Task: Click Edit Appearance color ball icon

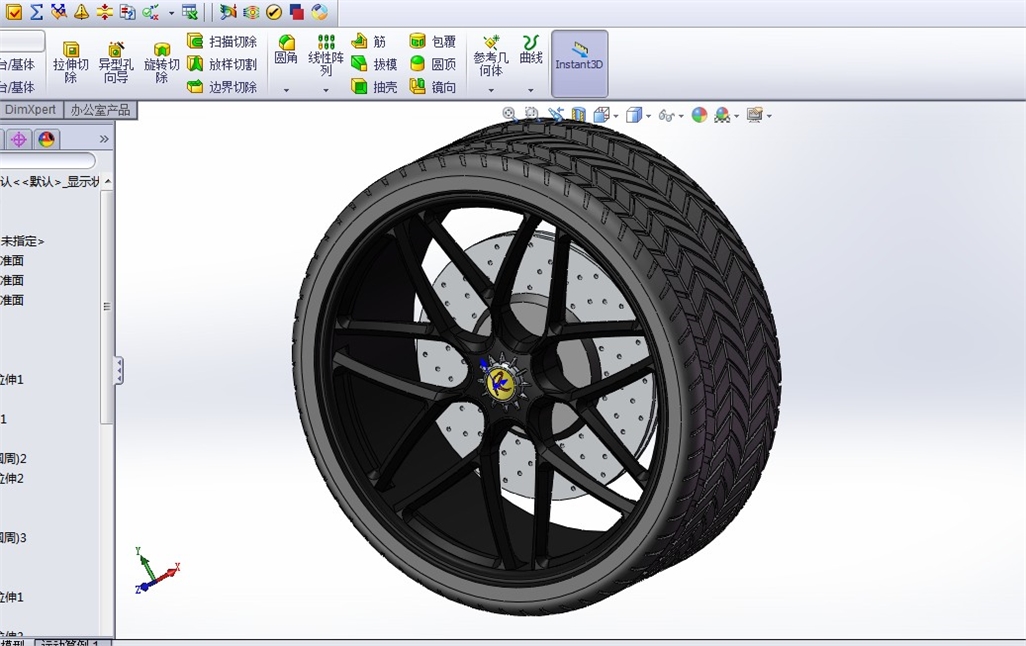Action: (x=699, y=115)
